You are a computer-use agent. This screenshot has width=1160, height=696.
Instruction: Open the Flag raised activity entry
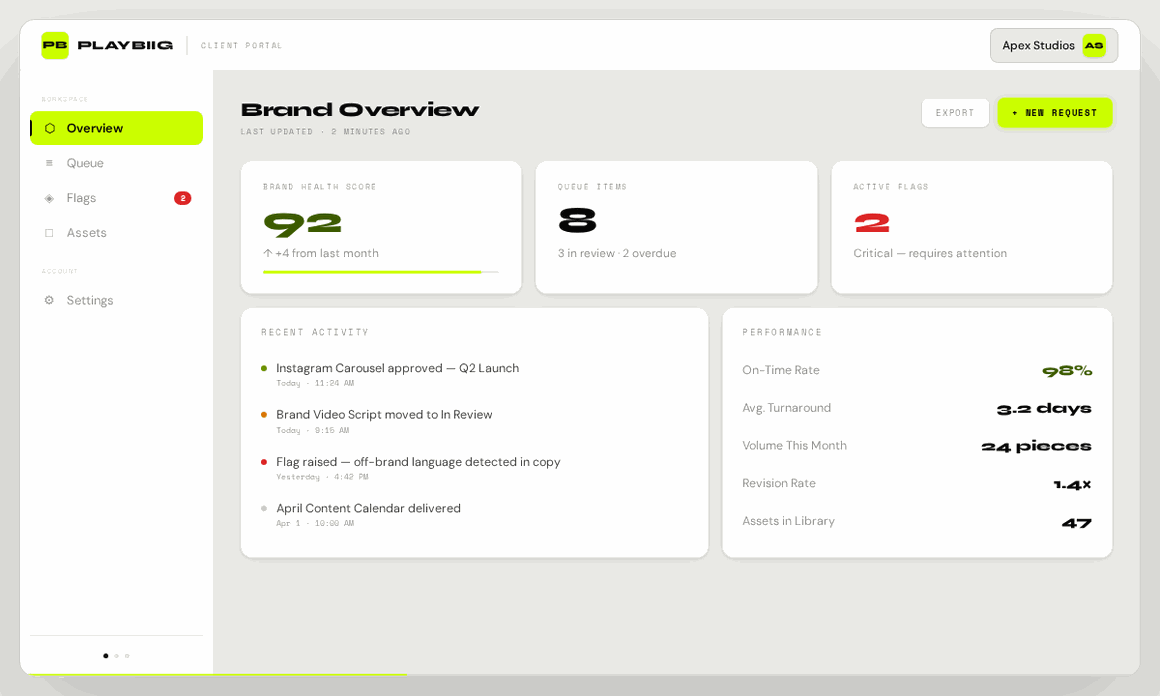[x=419, y=462]
